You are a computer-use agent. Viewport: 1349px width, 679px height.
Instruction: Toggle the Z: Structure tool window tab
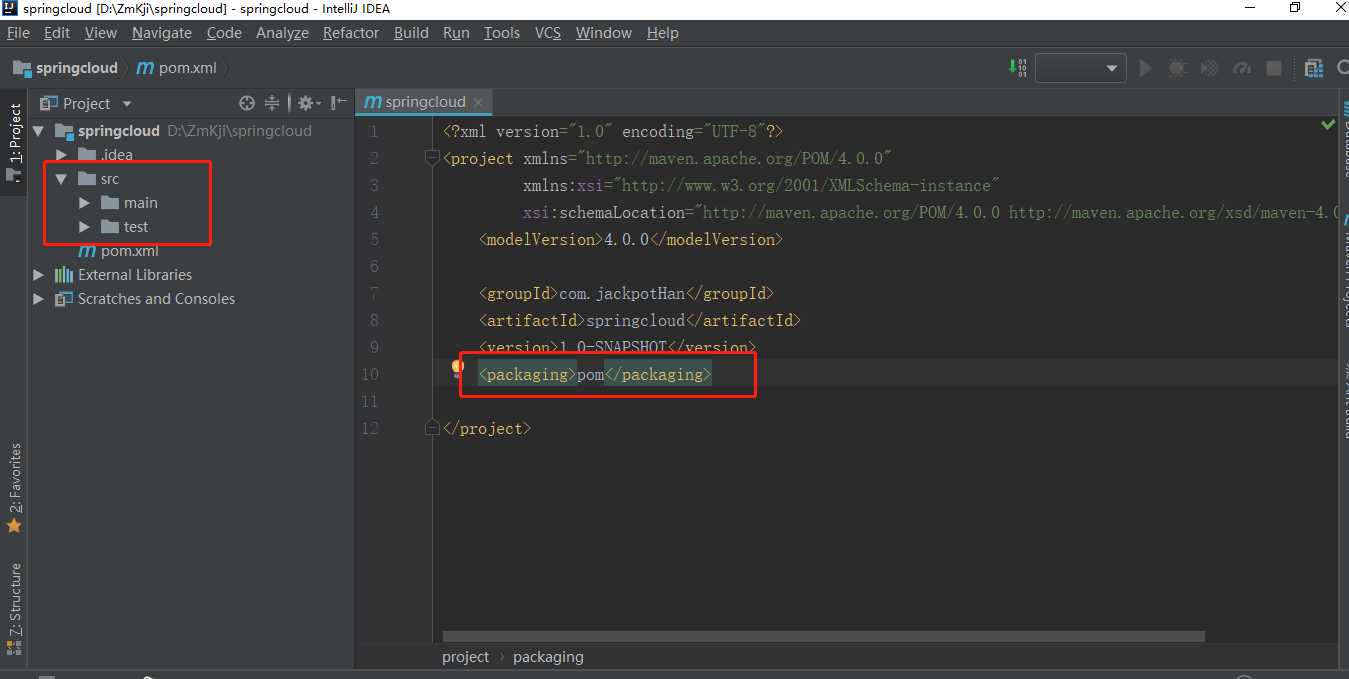click(x=14, y=608)
